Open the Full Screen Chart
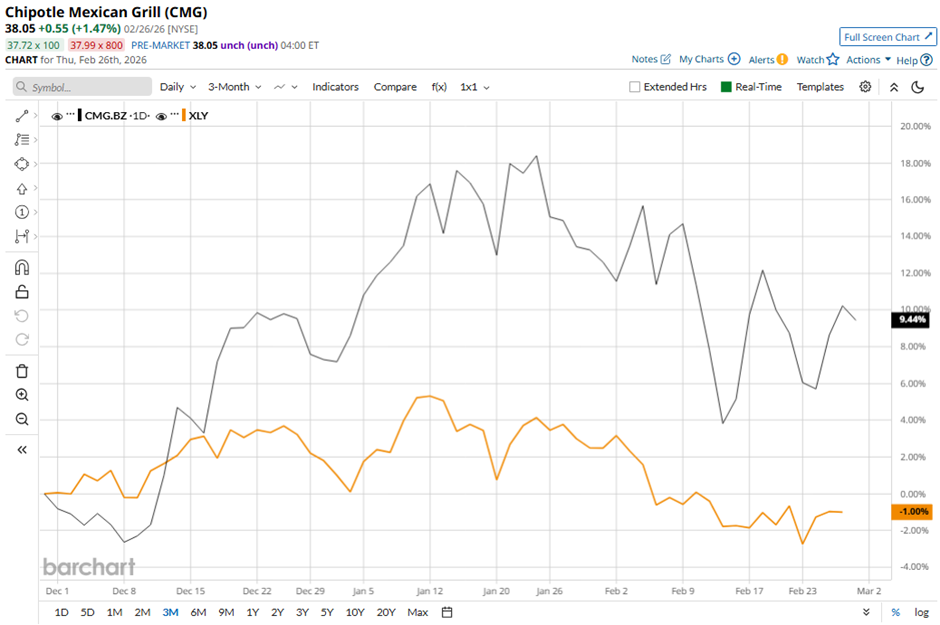 [888, 37]
